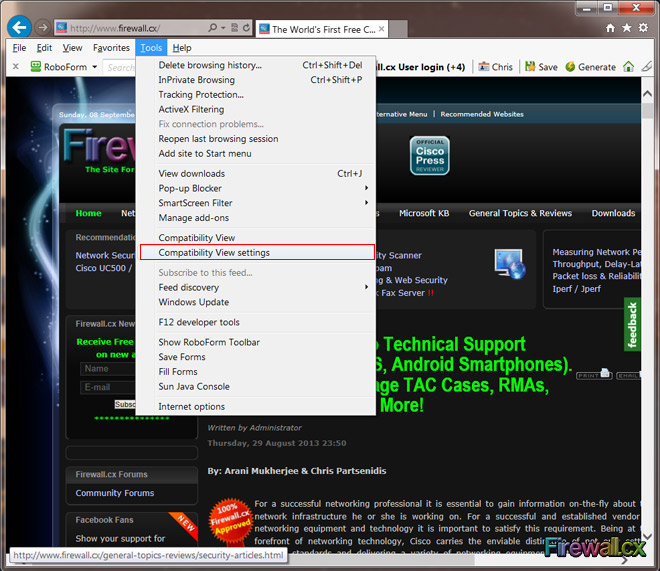
Task: Click the E-mail field in newsletter form
Action: tap(108, 387)
